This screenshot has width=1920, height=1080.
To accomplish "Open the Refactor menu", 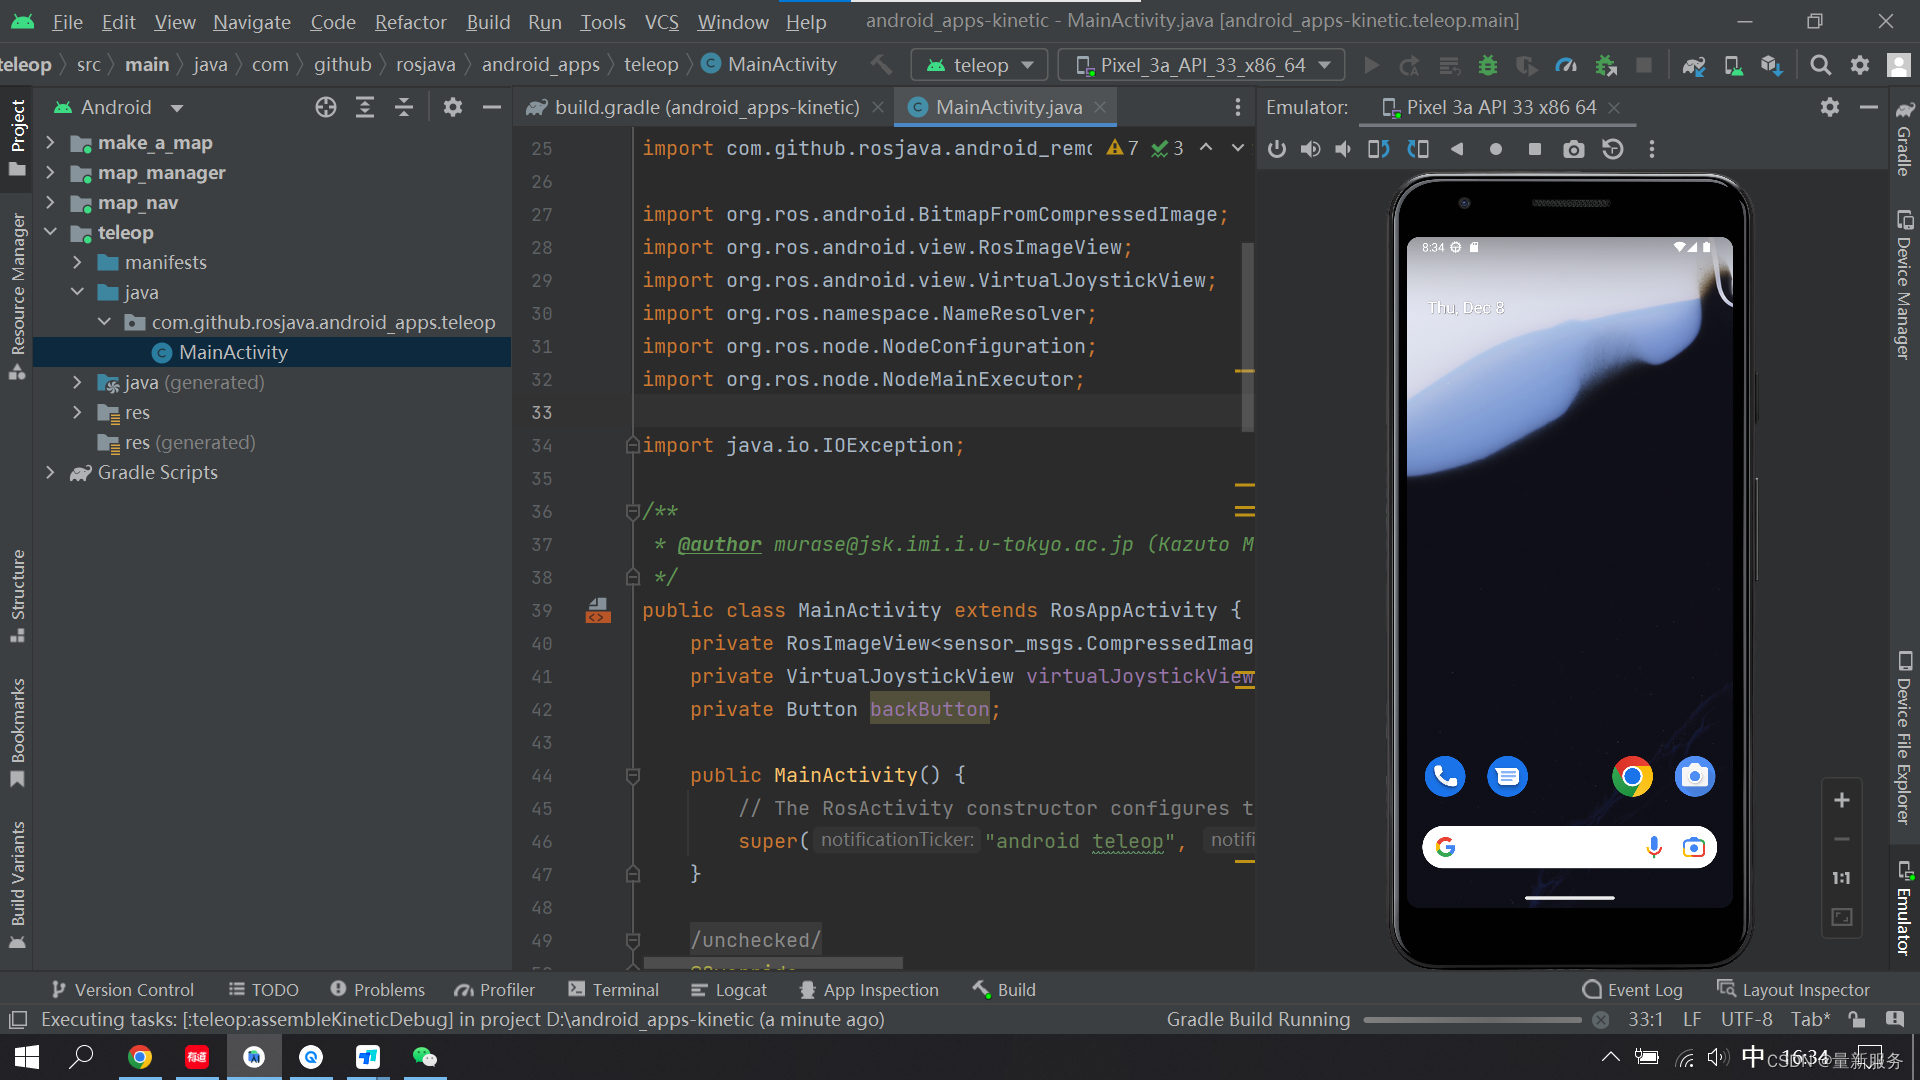I will coord(410,21).
